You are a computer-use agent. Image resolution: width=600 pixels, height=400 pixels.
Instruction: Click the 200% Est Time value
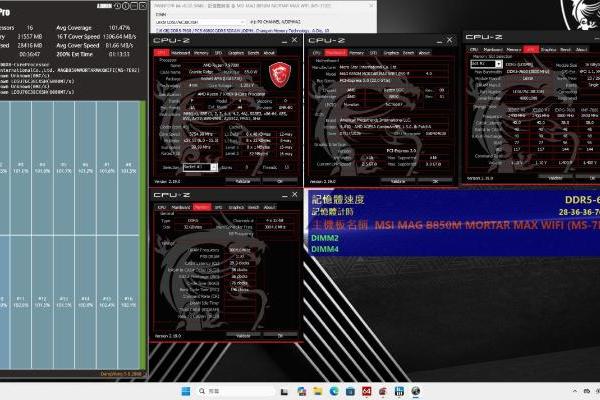(x=119, y=54)
